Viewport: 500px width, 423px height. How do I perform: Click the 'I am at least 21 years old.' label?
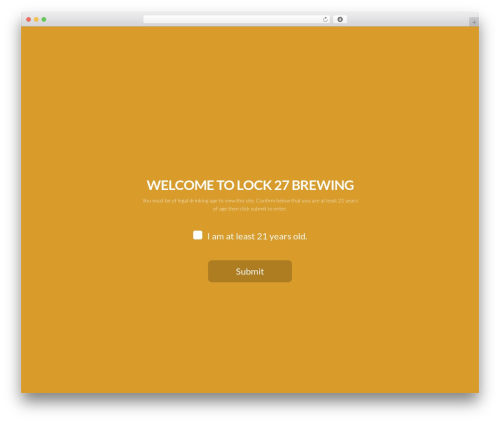pos(257,236)
